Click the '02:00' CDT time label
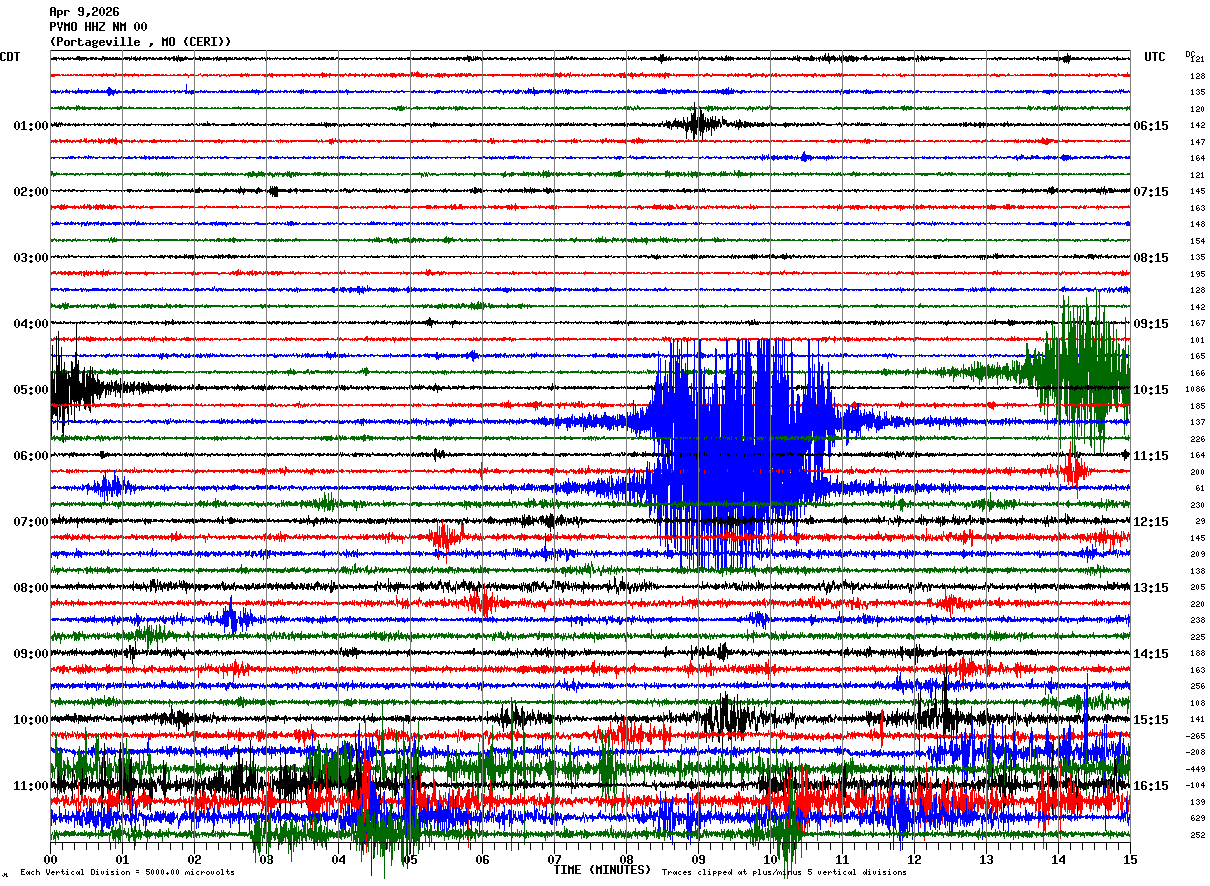Image resolution: width=1210 pixels, height=886 pixels. pos(31,192)
